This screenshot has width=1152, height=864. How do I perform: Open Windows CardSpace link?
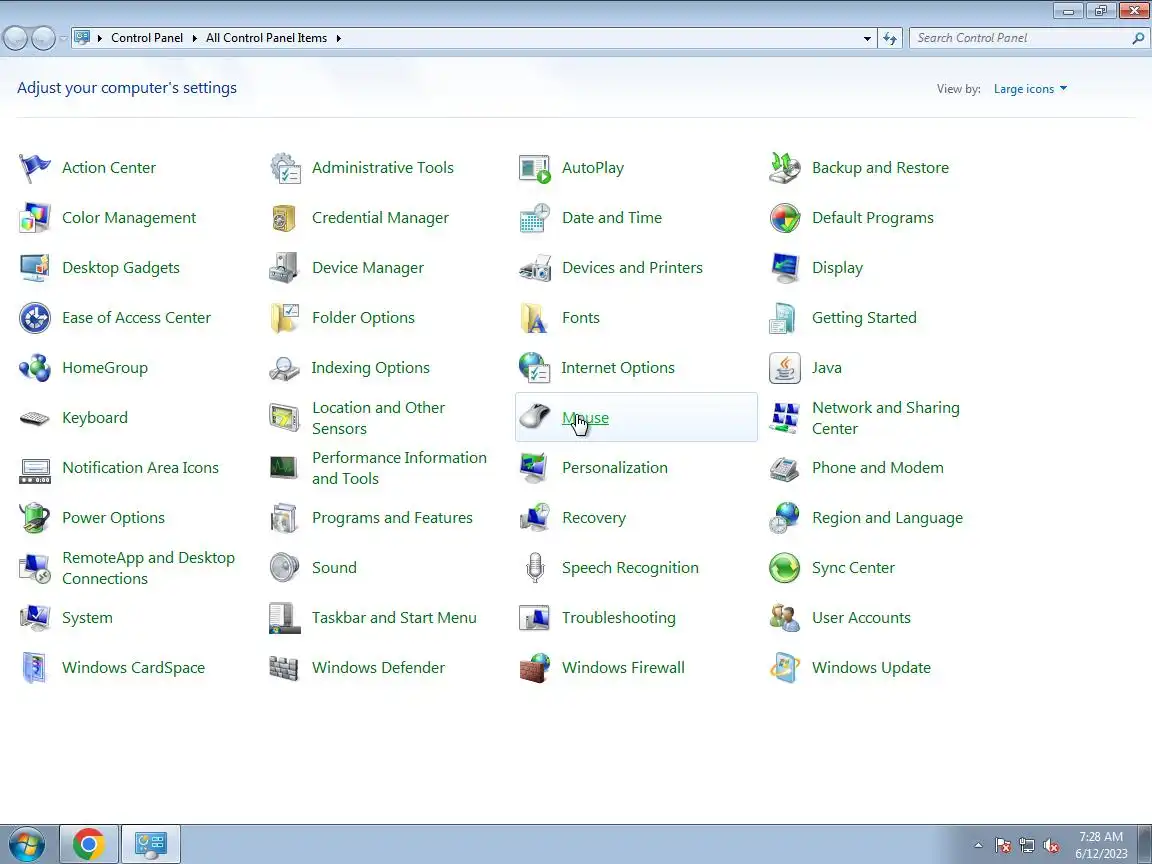pos(134,668)
